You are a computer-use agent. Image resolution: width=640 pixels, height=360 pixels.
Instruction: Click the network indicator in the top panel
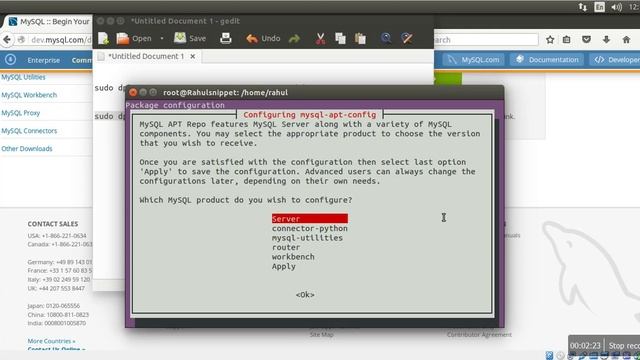click(582, 7)
